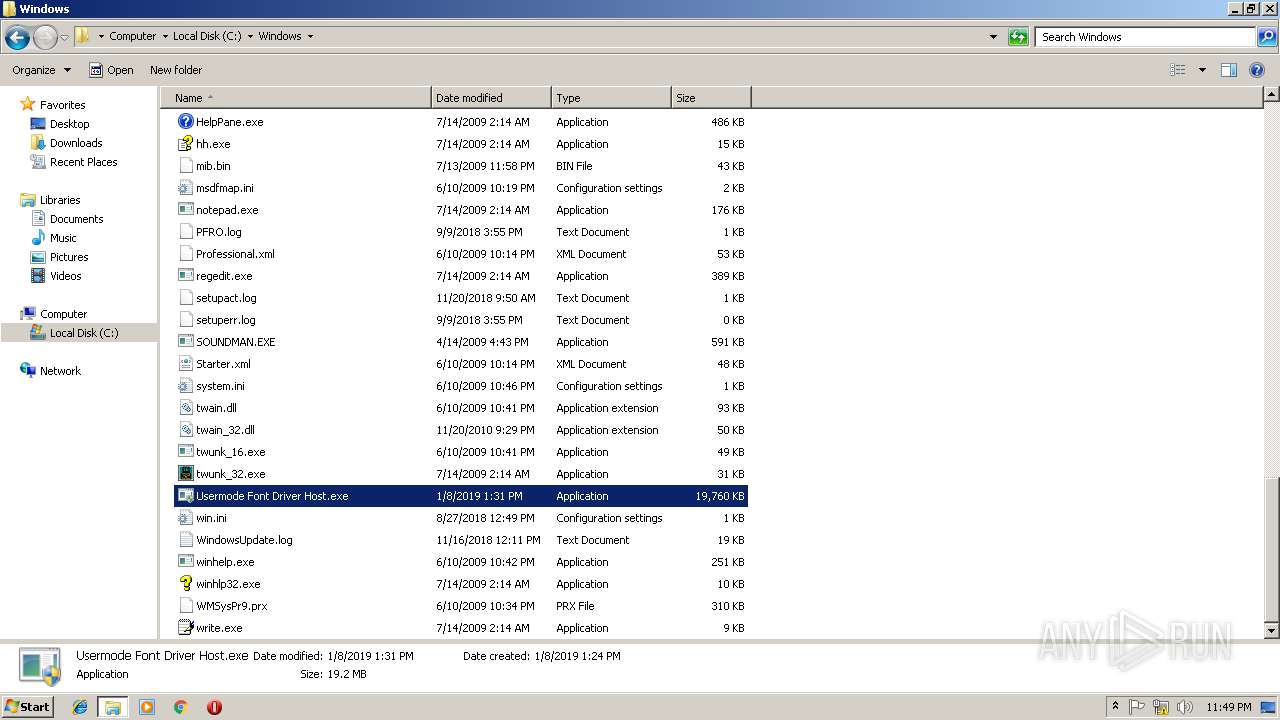Select Usermode Font Driver Host.exe icon
The height and width of the screenshot is (720, 1280).
[185, 496]
